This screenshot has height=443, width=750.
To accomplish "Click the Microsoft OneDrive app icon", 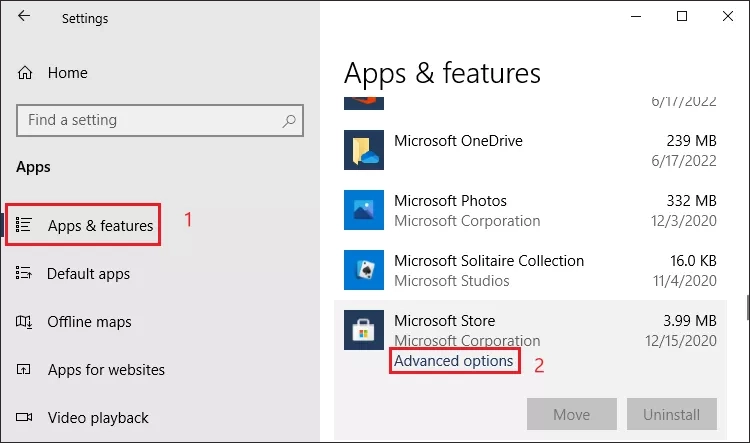I will (364, 150).
